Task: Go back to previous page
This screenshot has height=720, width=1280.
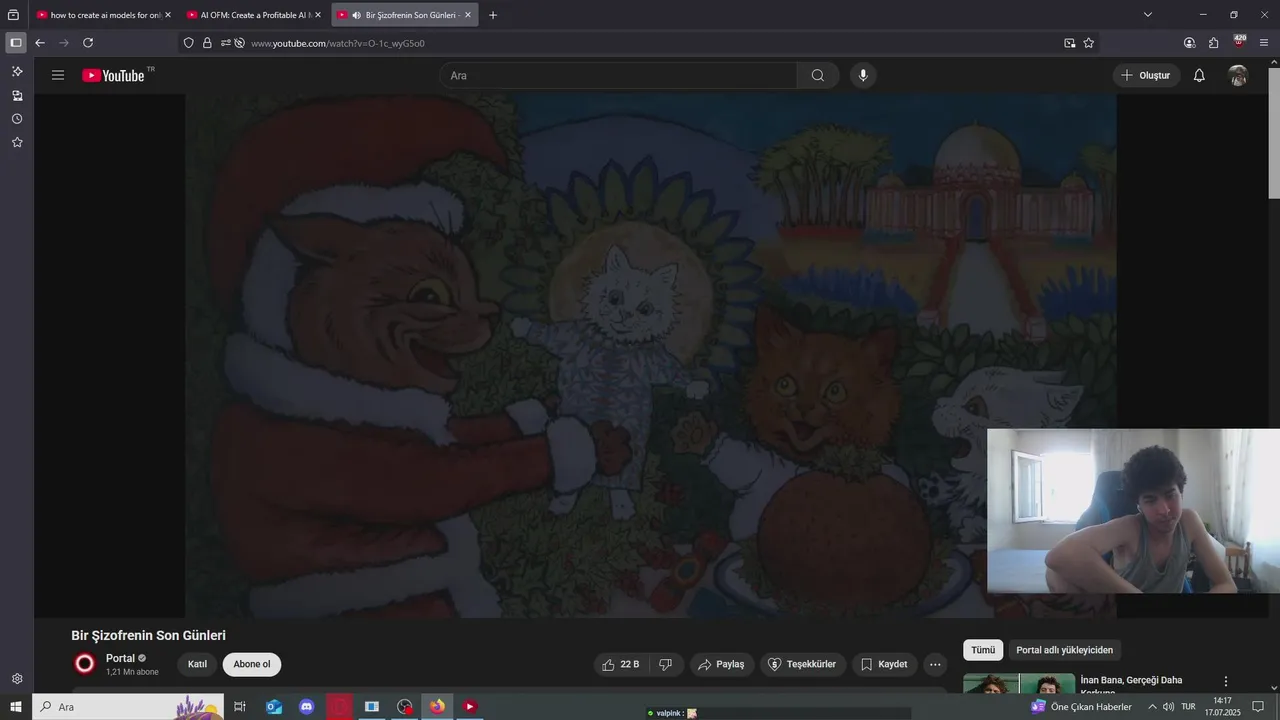Action: point(40,43)
